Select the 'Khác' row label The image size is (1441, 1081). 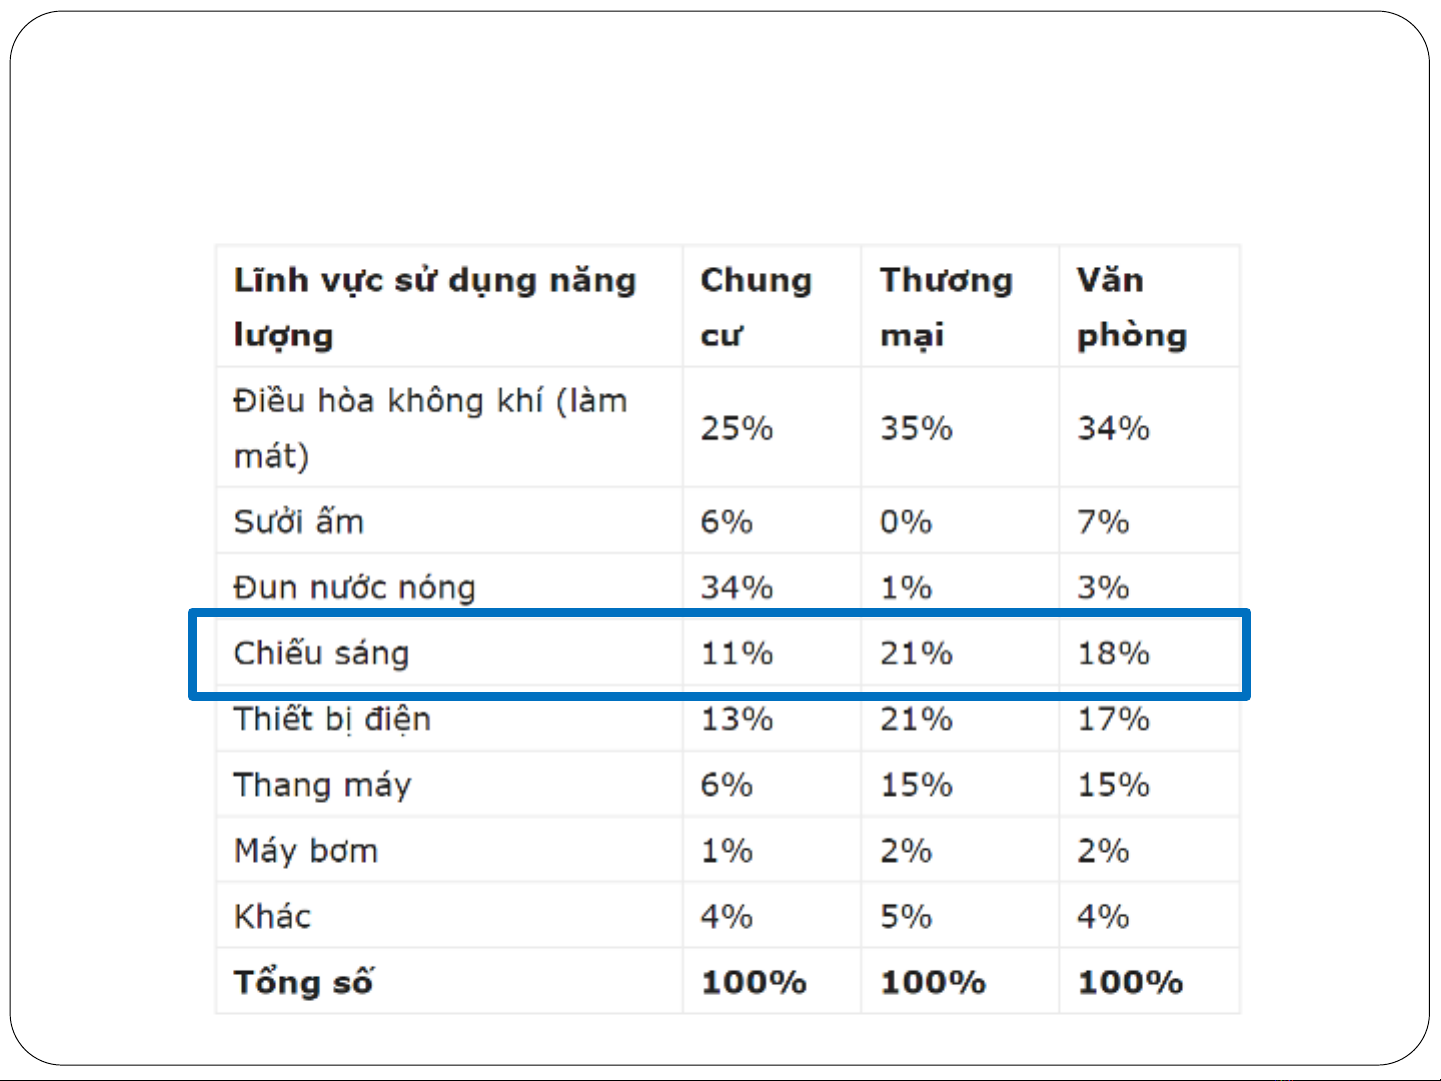272,916
